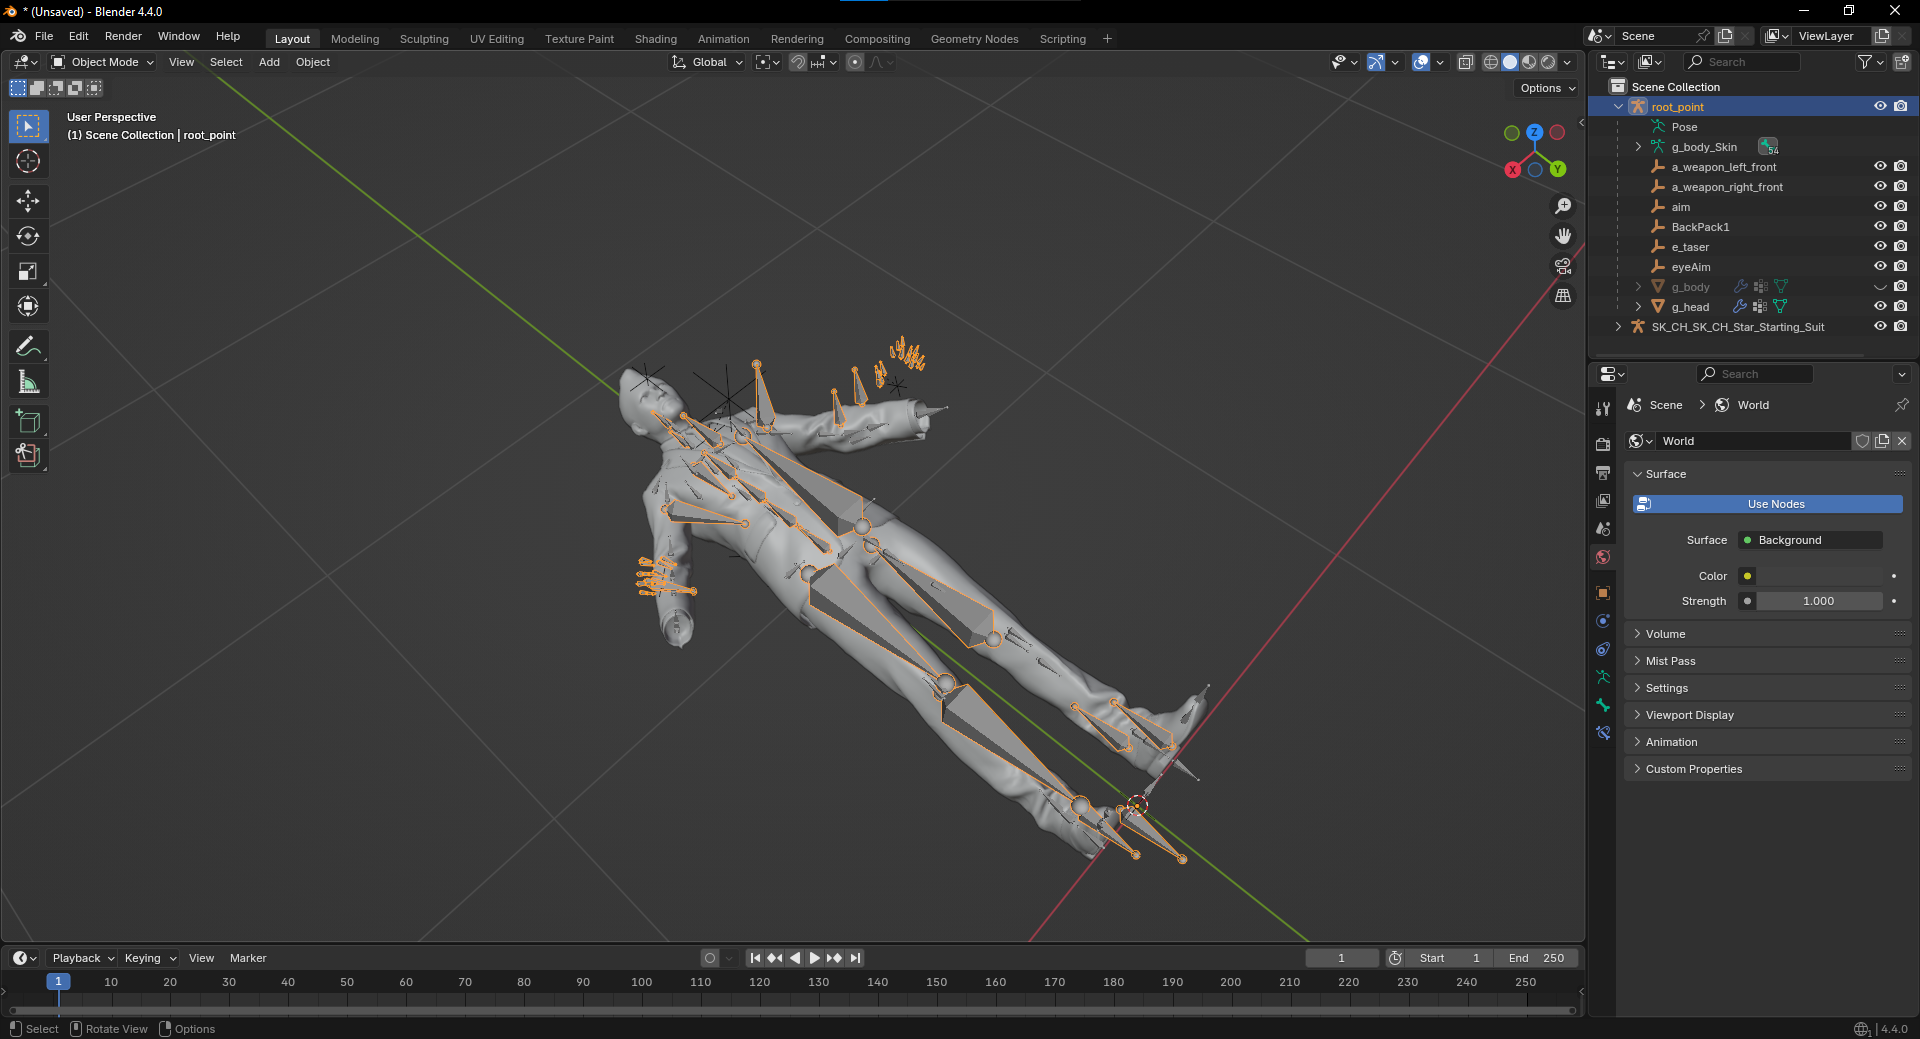Open the Object properties tab icon
Viewport: 1920px width, 1039px height.
tap(1603, 593)
